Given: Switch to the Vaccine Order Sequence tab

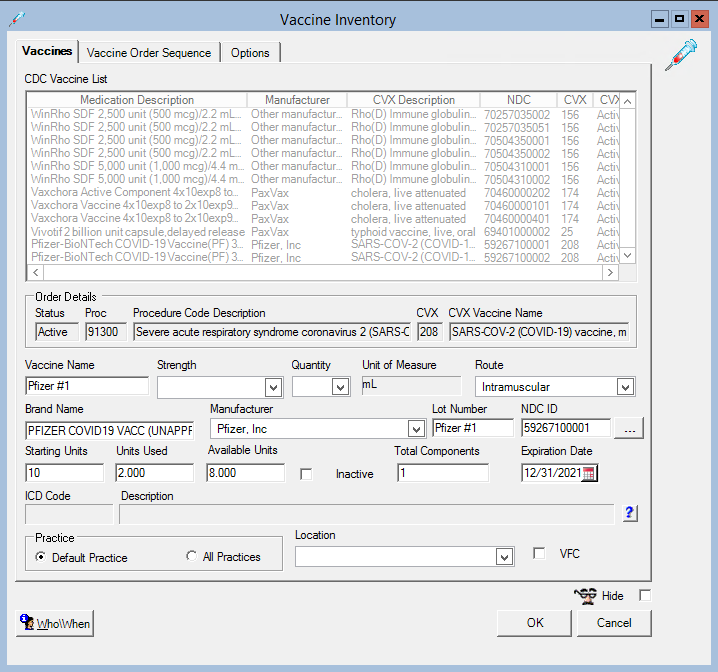Looking at the screenshot, I should click(149, 53).
